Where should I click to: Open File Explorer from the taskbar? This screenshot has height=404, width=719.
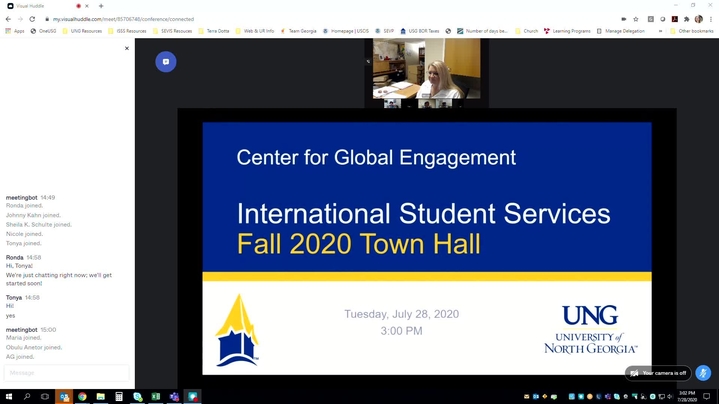click(x=100, y=396)
